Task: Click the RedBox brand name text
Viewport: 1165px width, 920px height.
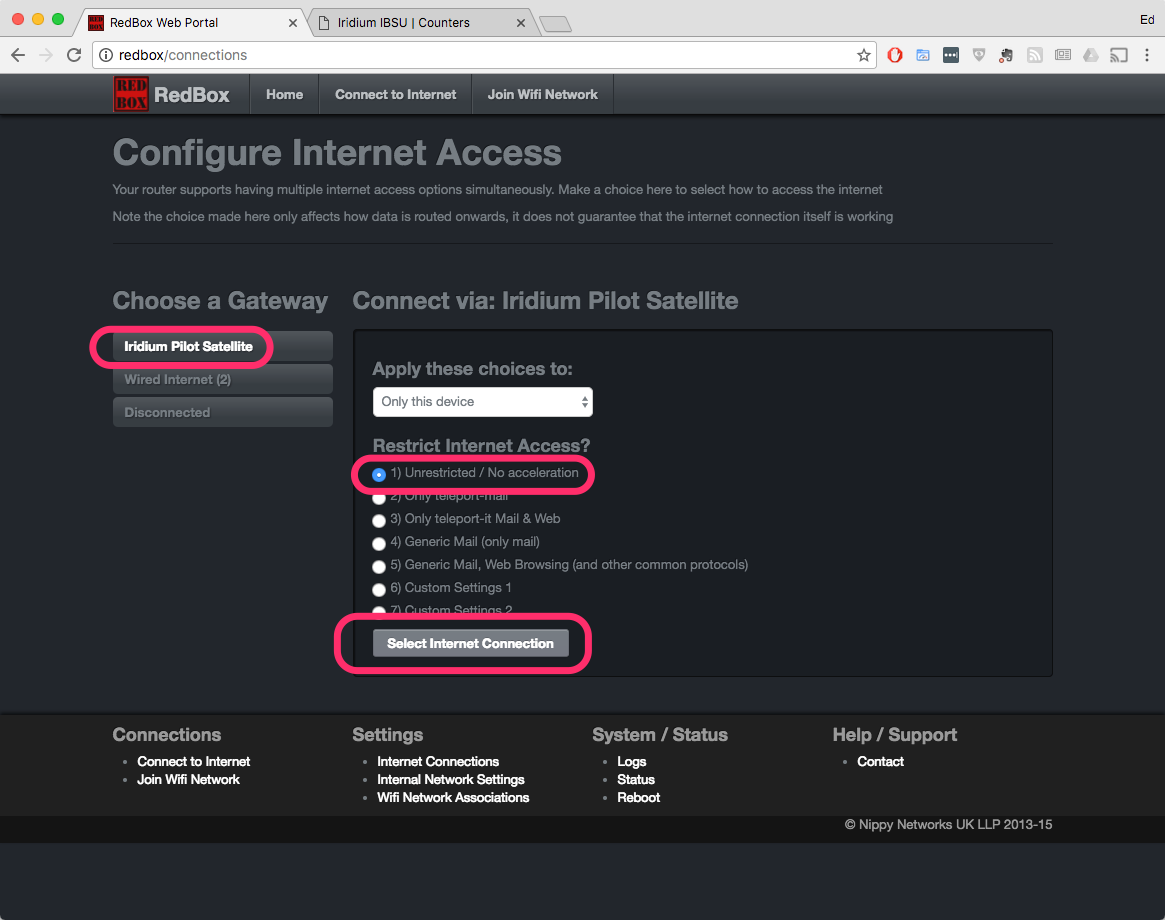Action: [192, 95]
